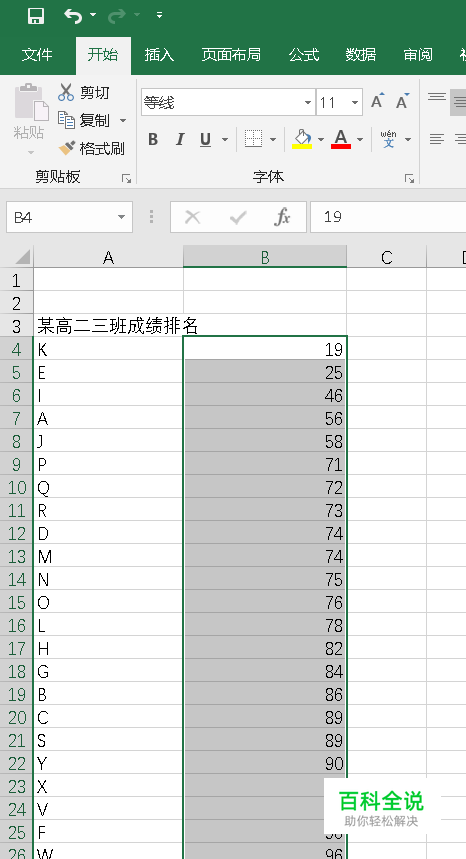
Task: Open the Undo history dropdown arrow
Action: [x=93, y=15]
